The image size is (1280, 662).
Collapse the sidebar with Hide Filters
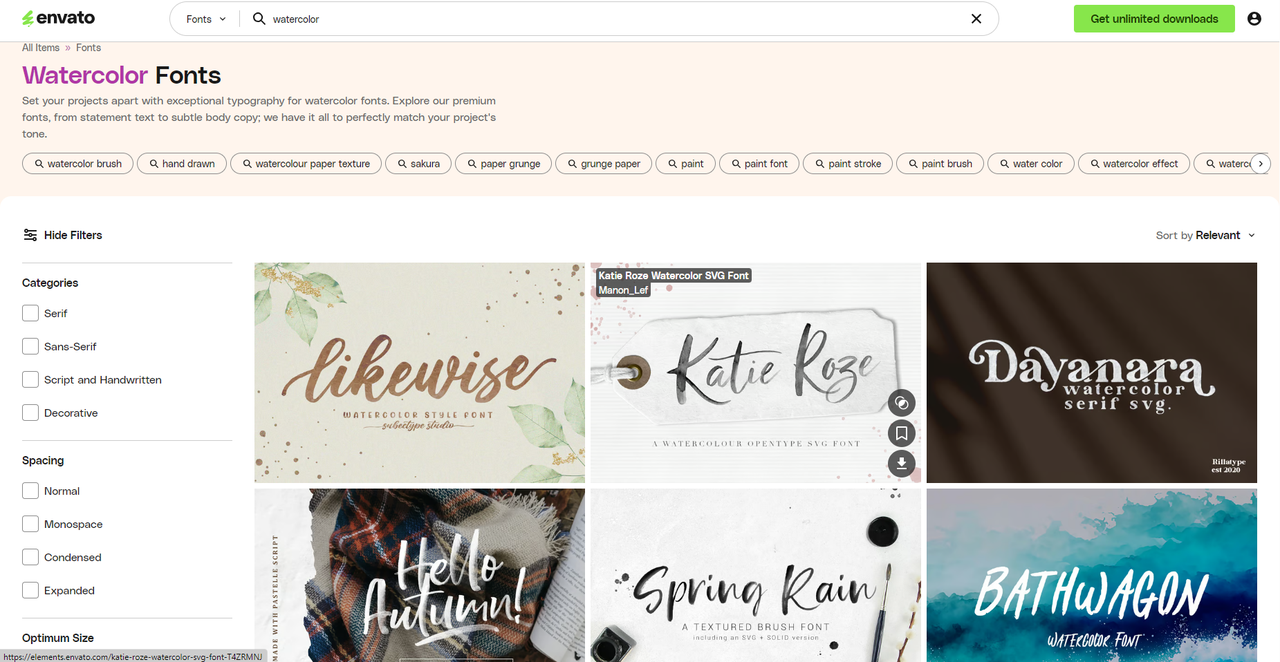[x=62, y=235]
